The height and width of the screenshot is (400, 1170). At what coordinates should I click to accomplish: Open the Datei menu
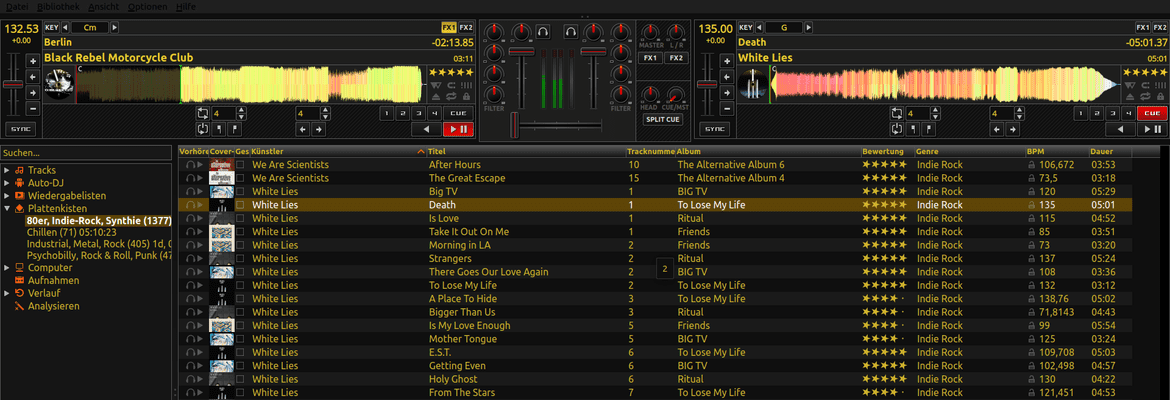click(x=16, y=6)
